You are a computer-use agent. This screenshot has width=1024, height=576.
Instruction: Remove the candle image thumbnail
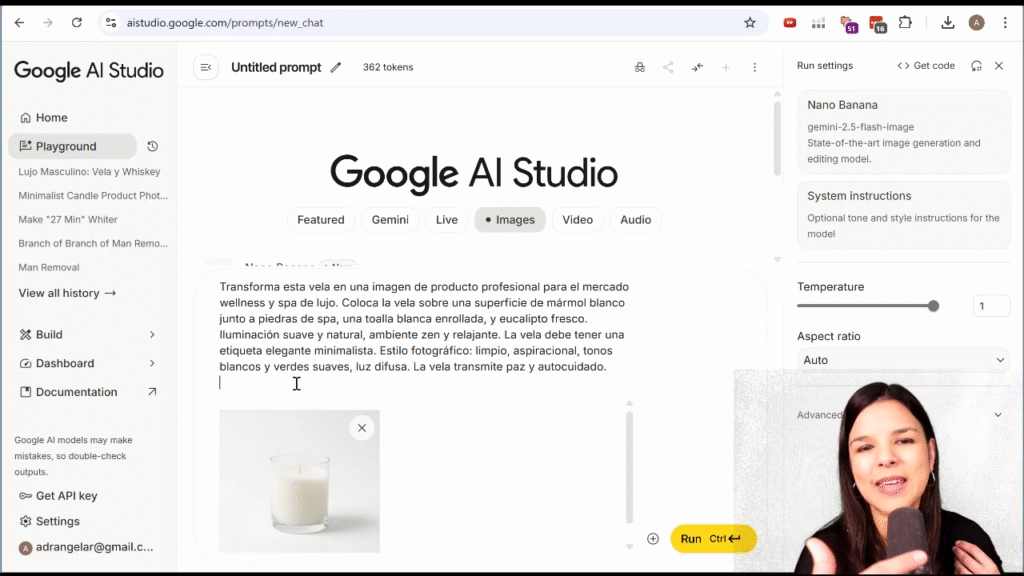coord(362,427)
